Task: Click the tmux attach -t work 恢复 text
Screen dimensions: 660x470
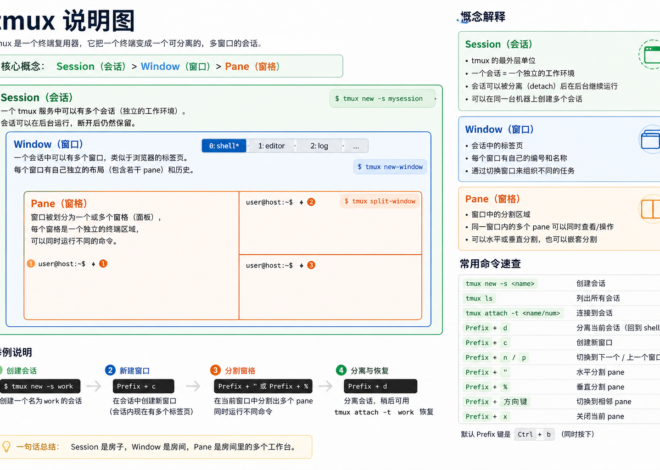Action: tap(383, 412)
